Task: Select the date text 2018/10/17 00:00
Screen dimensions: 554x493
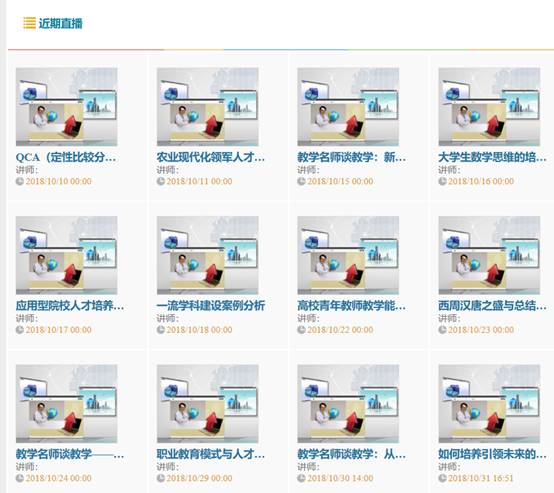Action: 59,330
